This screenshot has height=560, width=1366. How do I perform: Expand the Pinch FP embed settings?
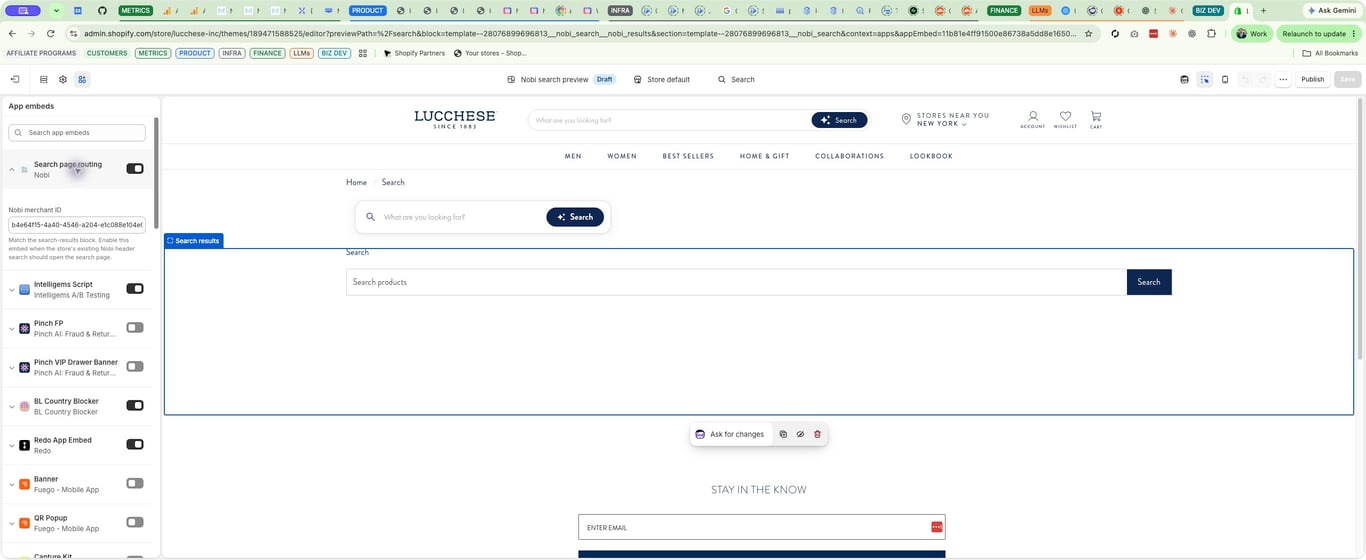pyautogui.click(x=12, y=328)
